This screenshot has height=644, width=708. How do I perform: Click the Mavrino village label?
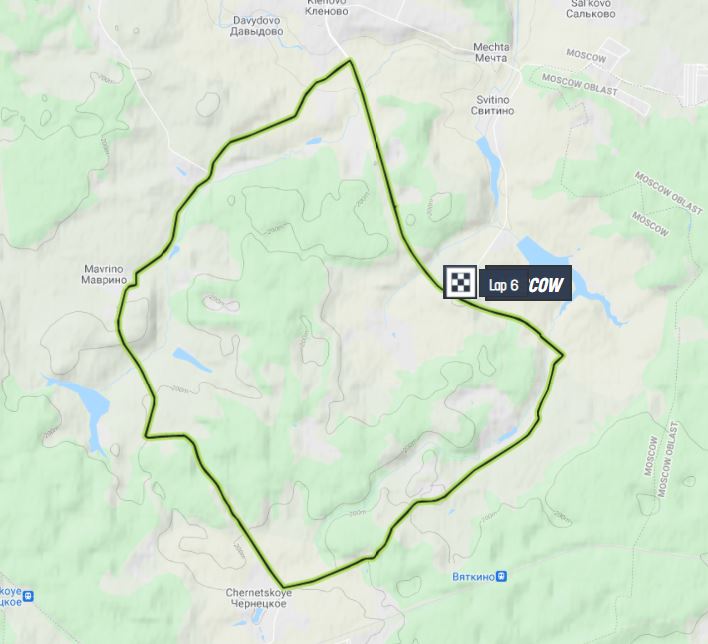102,275
